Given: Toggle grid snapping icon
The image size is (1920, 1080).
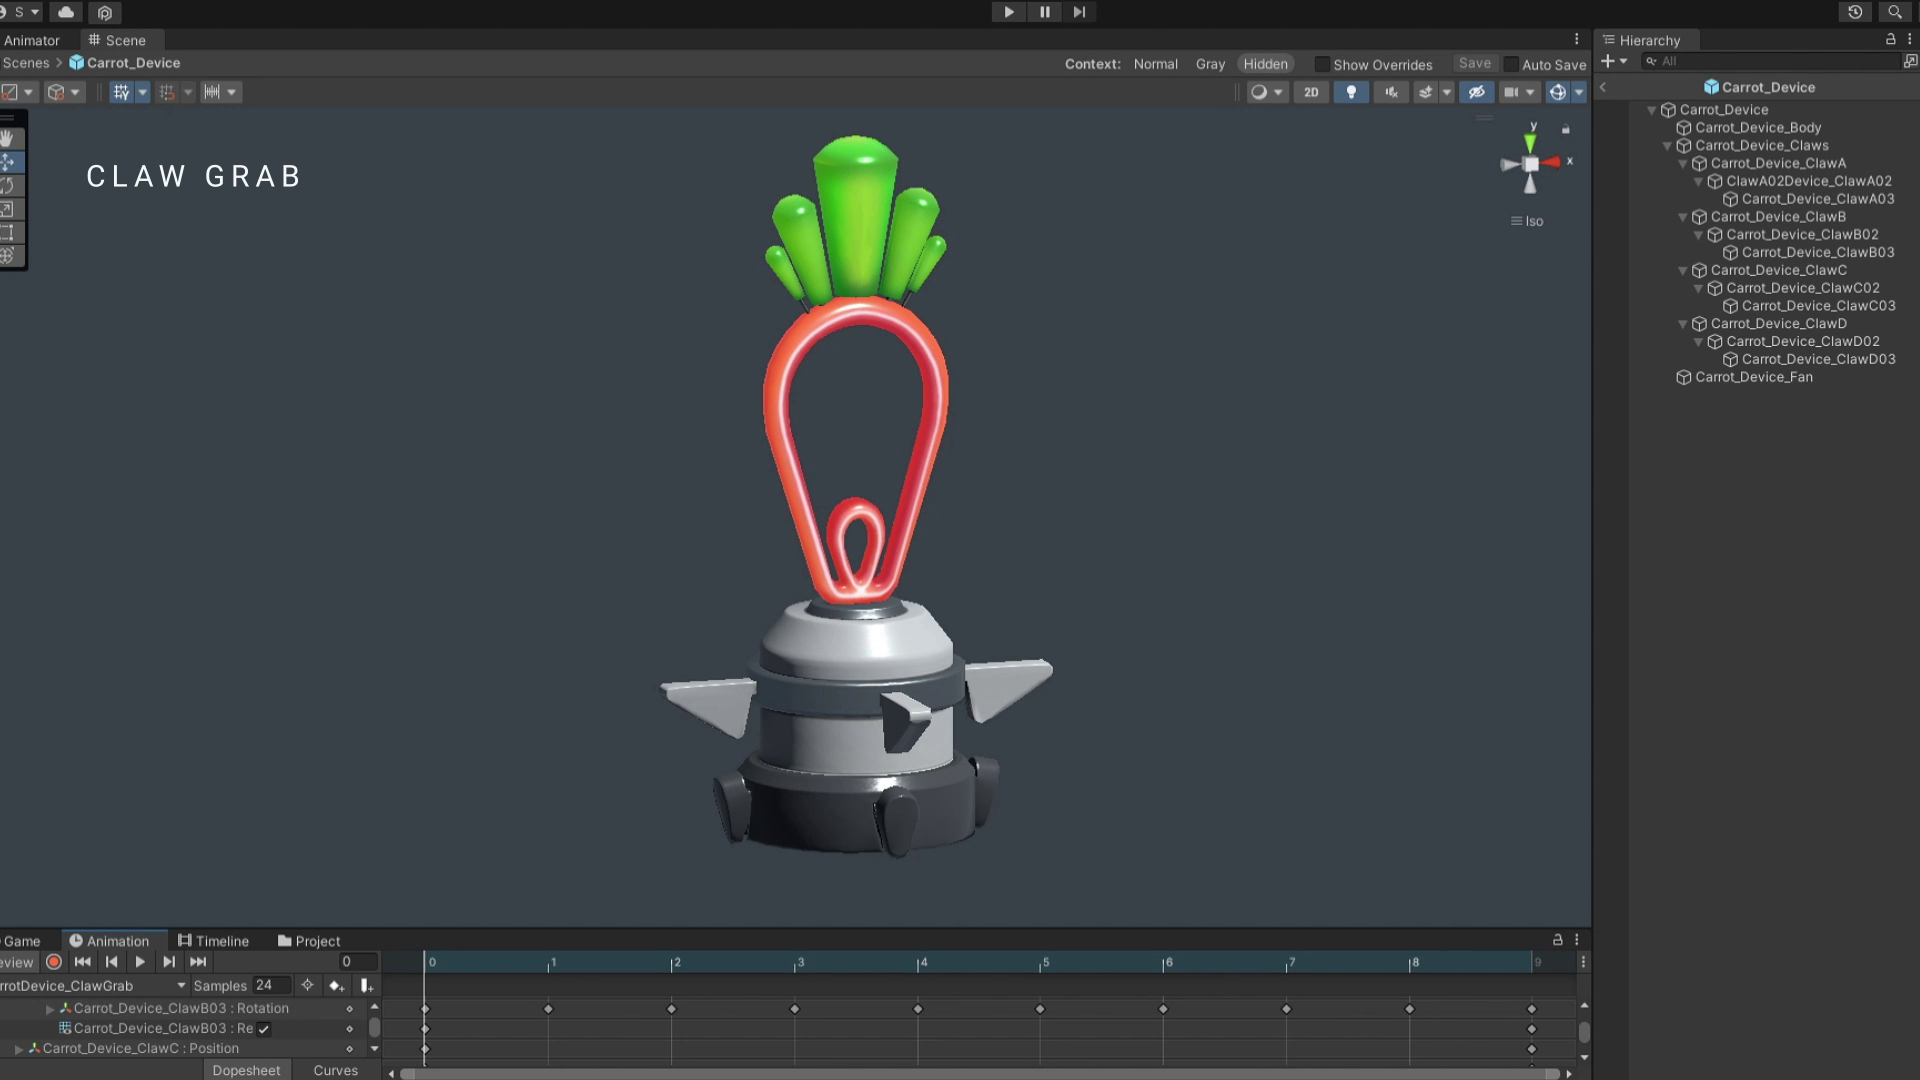Looking at the screenshot, I should [x=167, y=92].
